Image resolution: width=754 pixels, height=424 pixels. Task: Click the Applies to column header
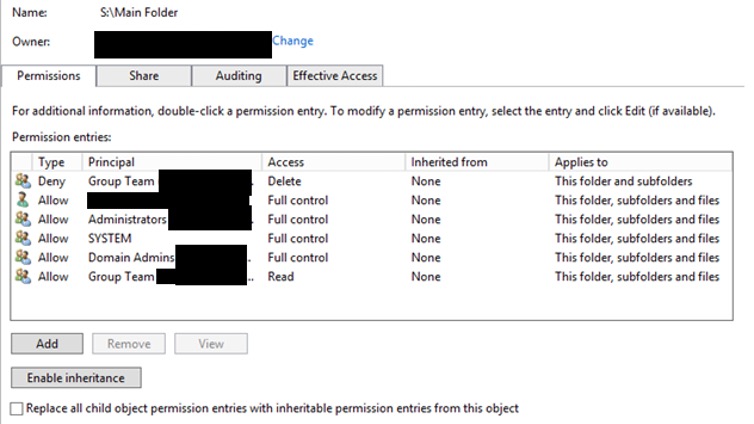click(x=635, y=162)
